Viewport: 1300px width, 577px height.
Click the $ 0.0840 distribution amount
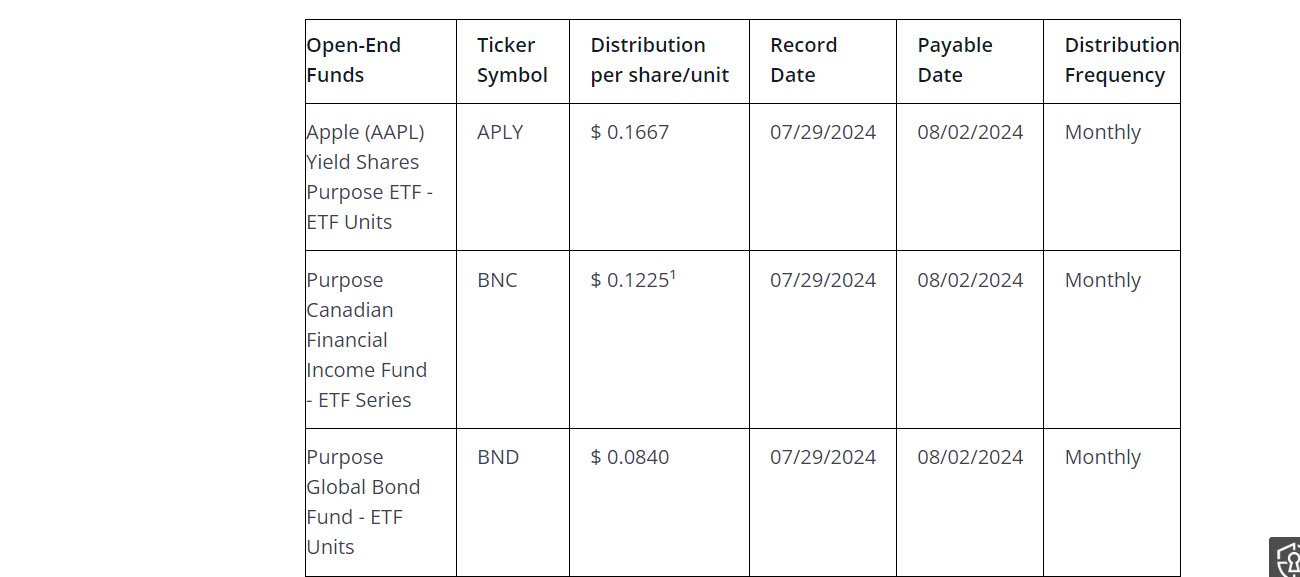(x=630, y=457)
